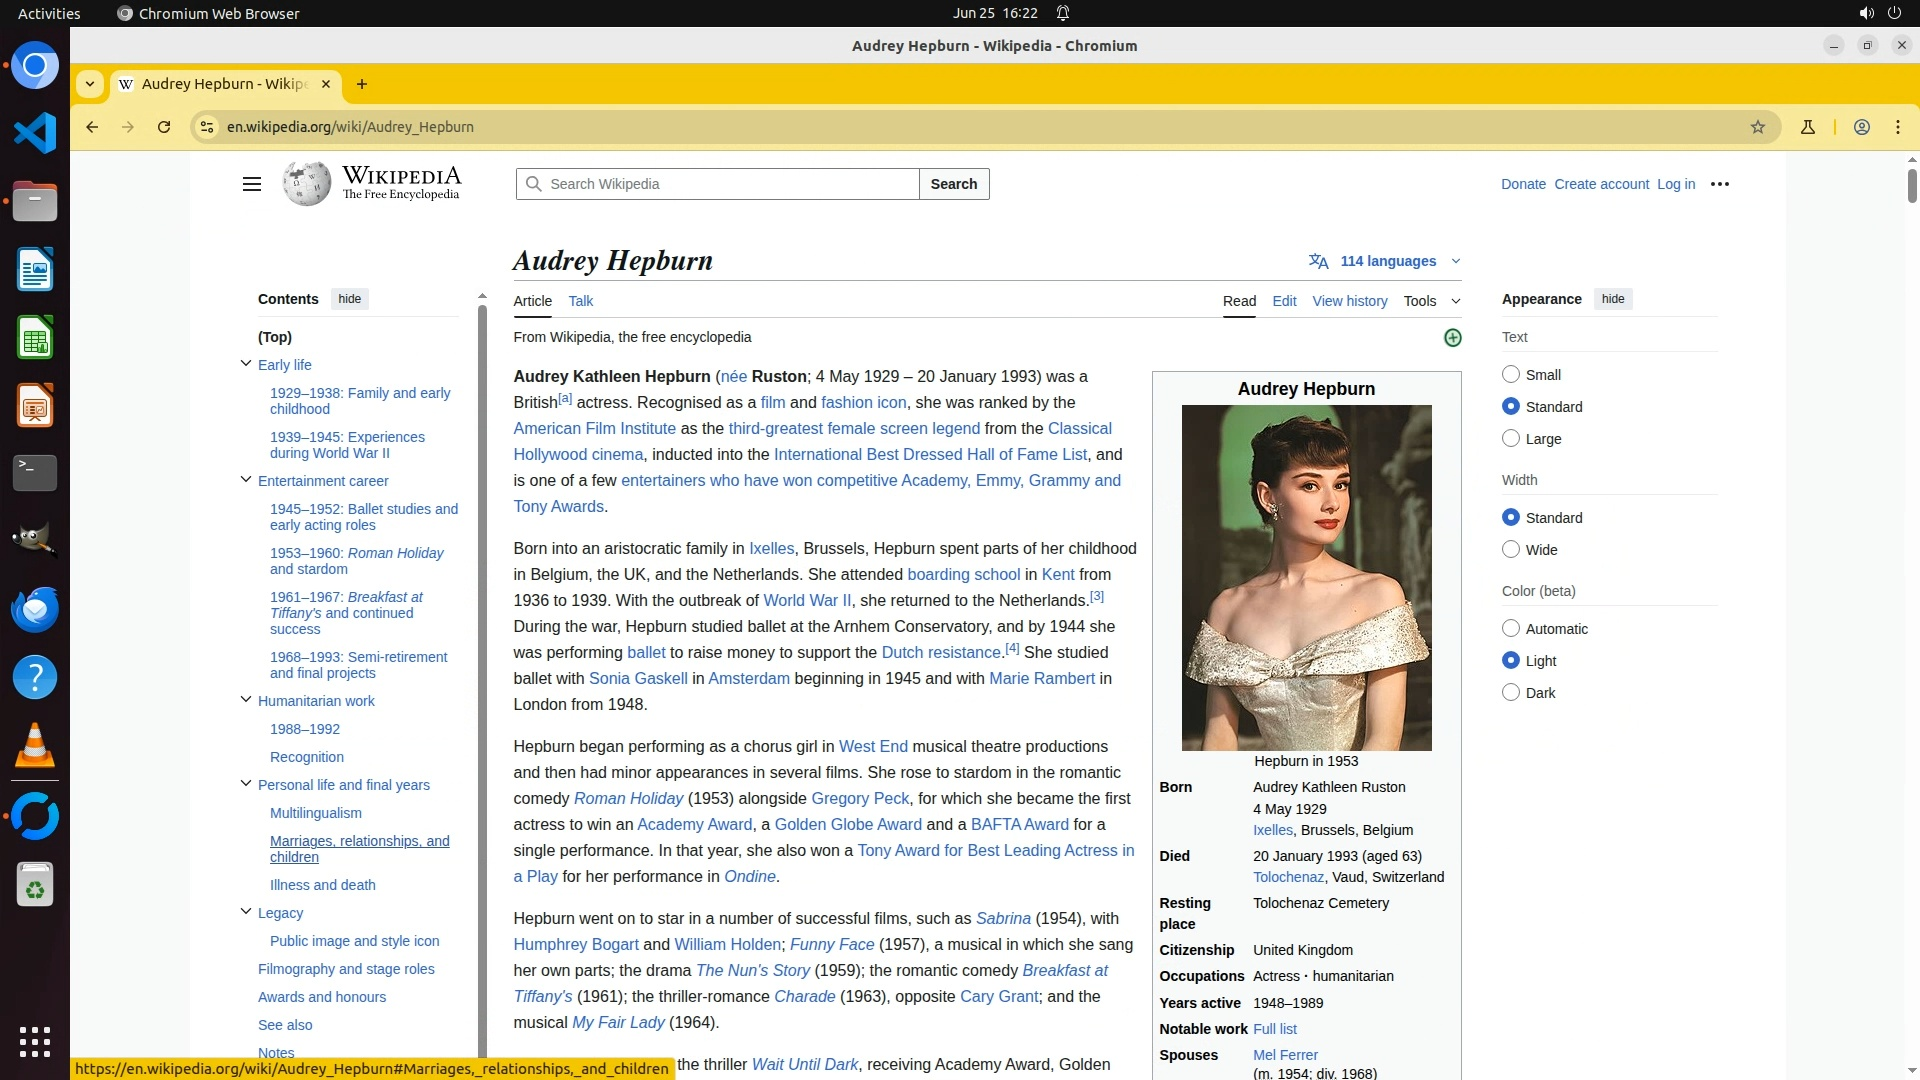Open the 114 languages dropdown
The height and width of the screenshot is (1080, 1920).
(x=1386, y=261)
